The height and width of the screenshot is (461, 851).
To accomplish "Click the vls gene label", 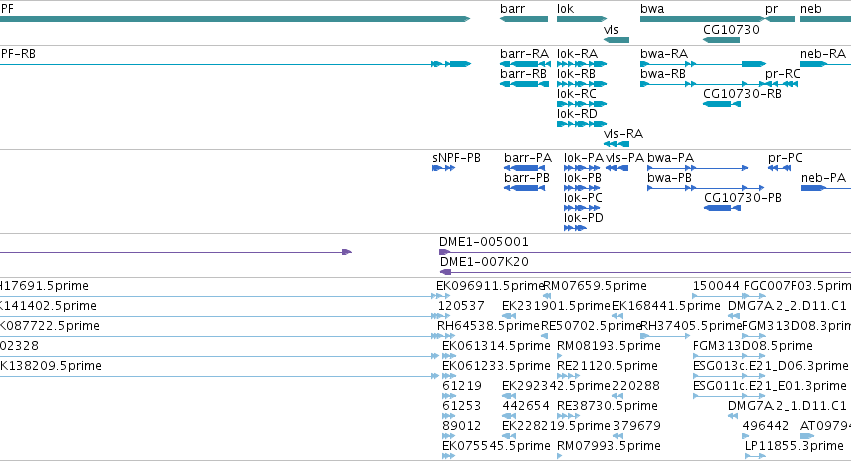I will (x=611, y=30).
